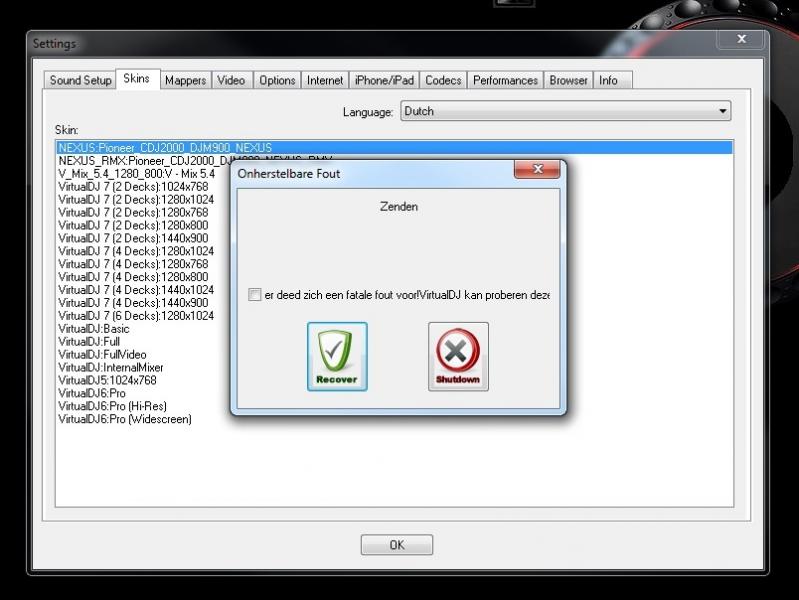
Task: Choose V_Mix_5.4_1280_800 skin
Action: pos(137,174)
